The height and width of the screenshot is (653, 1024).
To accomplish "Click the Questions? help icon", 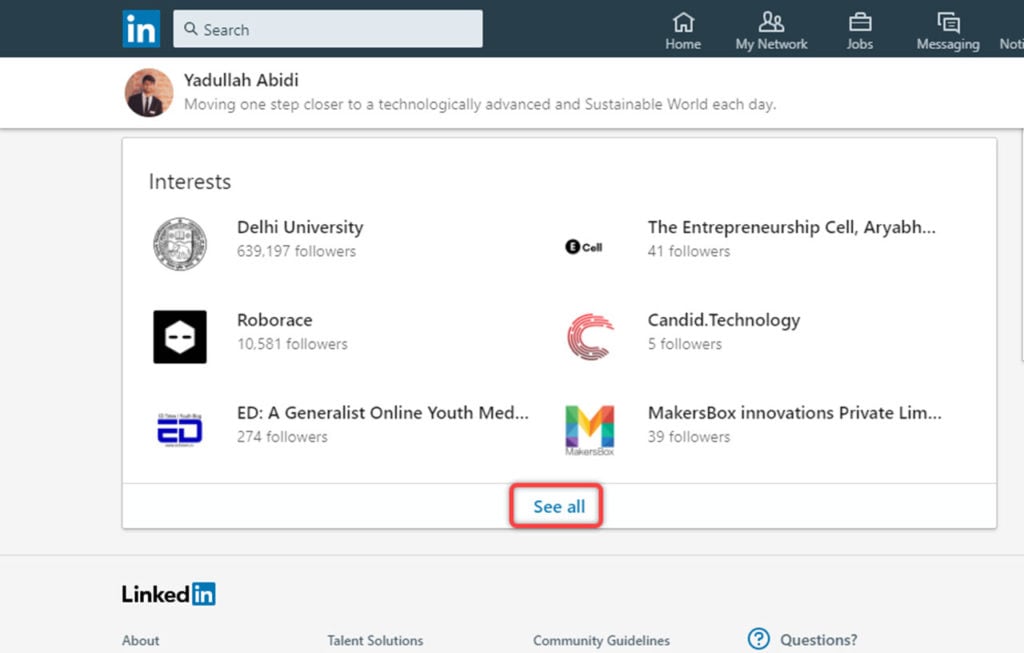I will (x=759, y=639).
